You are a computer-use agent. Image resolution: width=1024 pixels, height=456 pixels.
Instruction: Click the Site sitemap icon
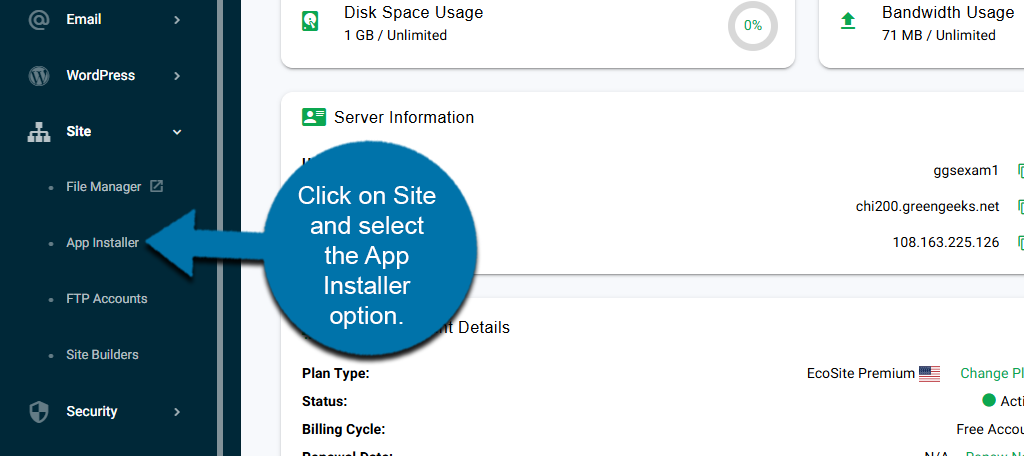tap(39, 131)
